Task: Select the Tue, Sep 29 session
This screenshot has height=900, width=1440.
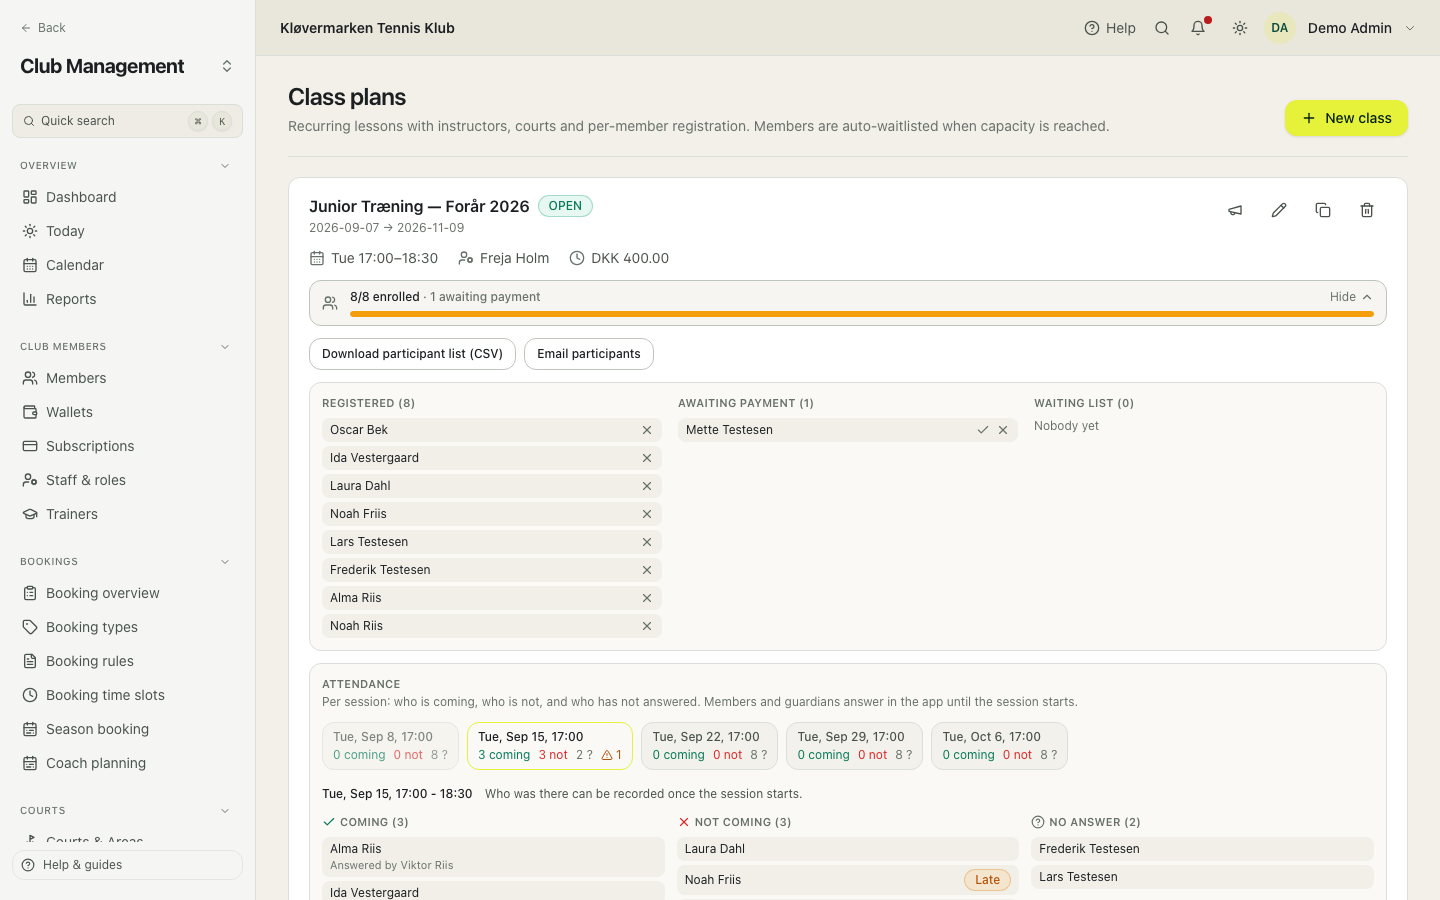Action: coord(854,746)
